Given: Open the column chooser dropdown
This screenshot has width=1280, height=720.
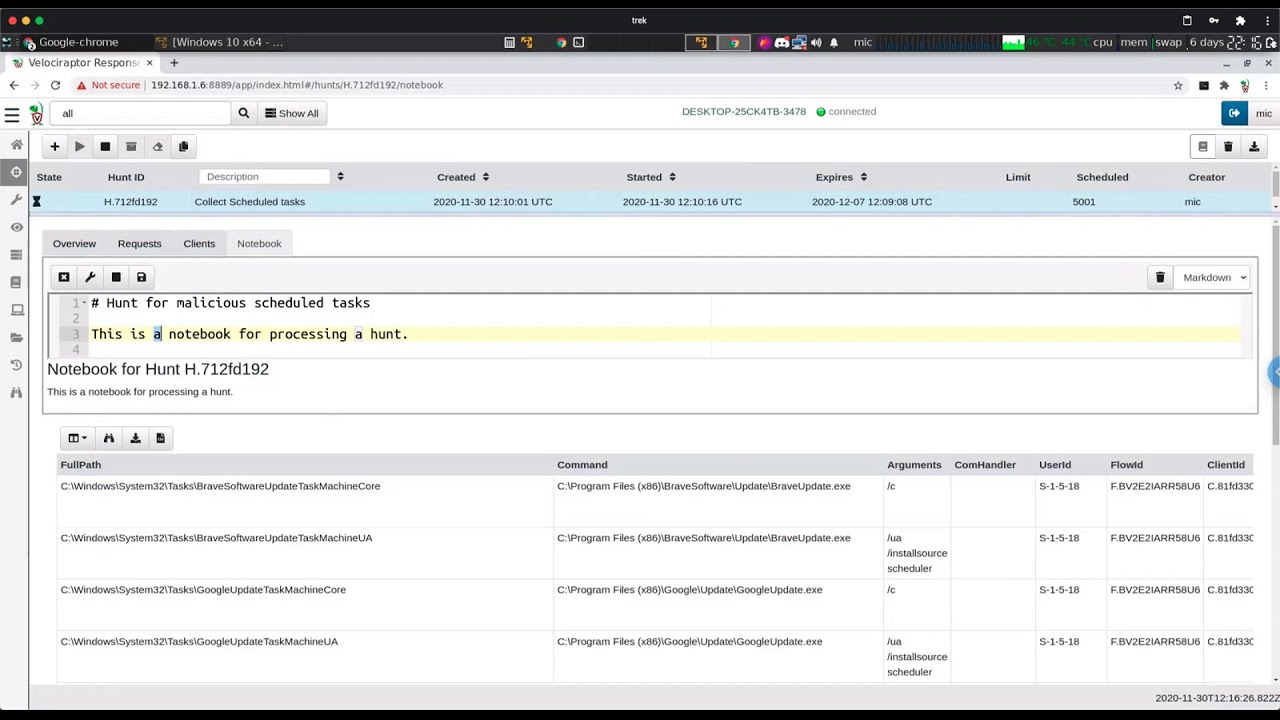Looking at the screenshot, I should coord(77,438).
